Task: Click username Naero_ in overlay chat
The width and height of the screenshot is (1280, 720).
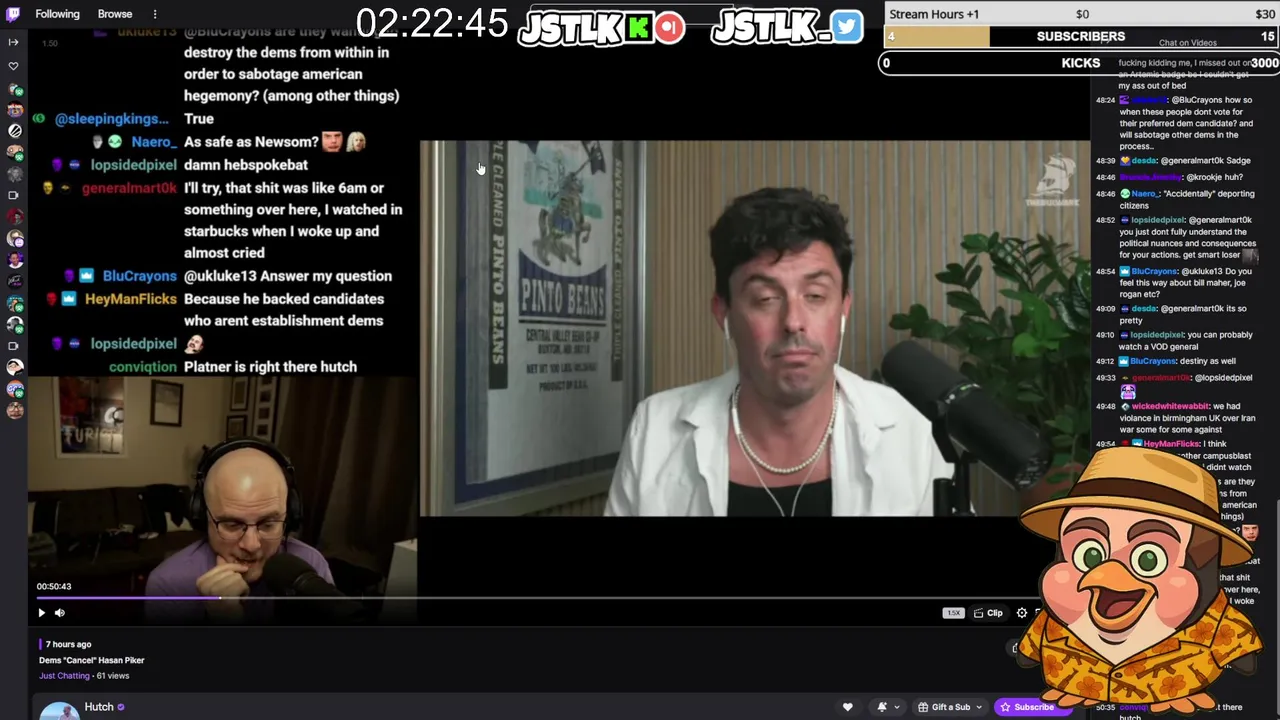Action: (x=154, y=142)
